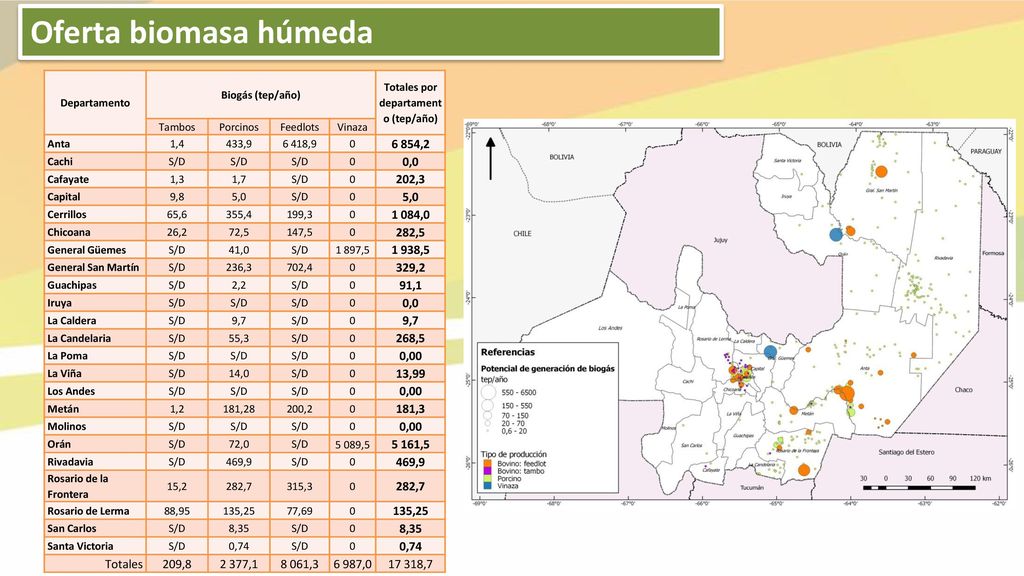Screen dimensions: 1024x576
Task: Select Capital's tambos value '9,8'
Action: click(x=177, y=197)
